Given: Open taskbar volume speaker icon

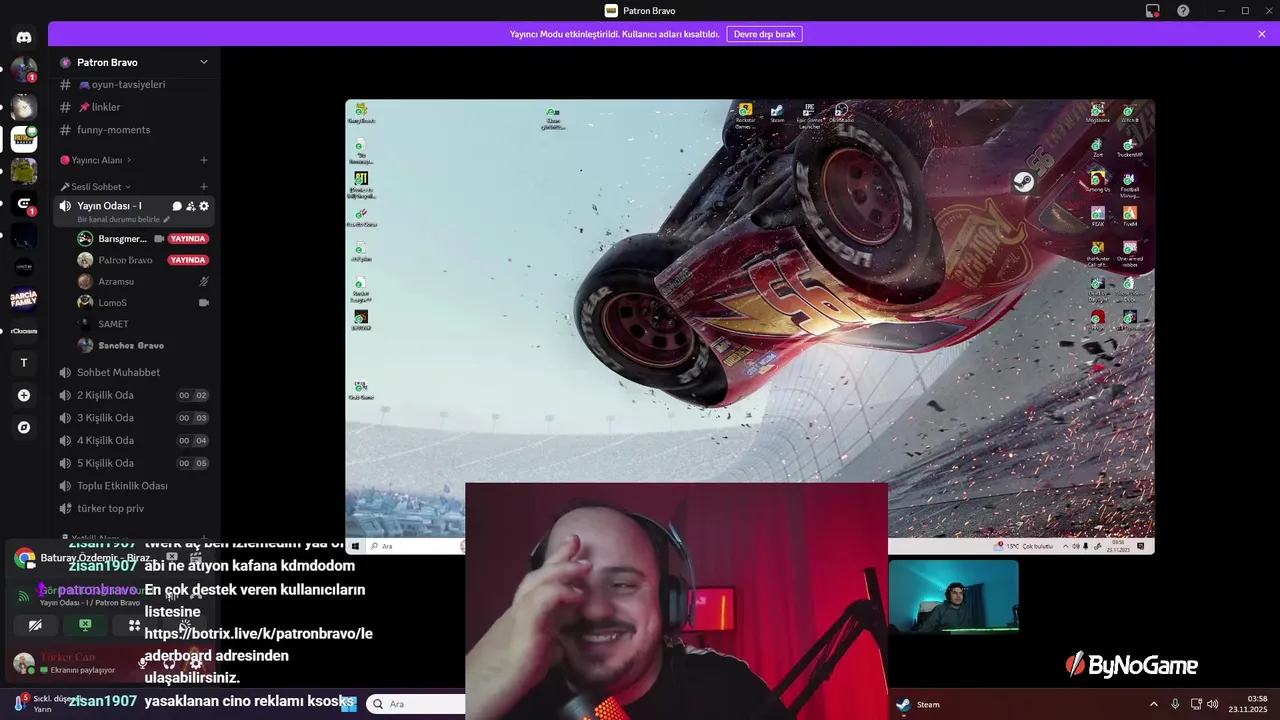Looking at the screenshot, I should 1213,704.
